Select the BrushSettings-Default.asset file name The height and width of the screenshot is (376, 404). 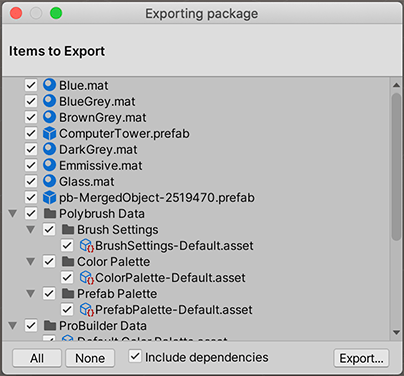coord(174,246)
